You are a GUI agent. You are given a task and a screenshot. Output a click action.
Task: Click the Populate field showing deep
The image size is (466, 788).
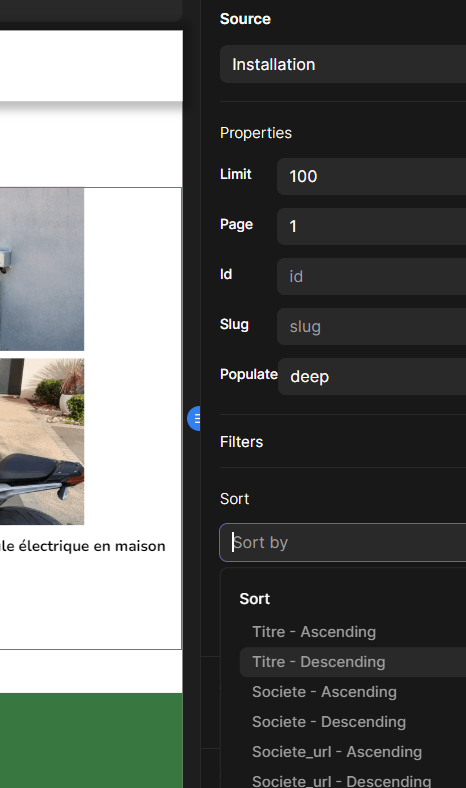pyautogui.click(x=372, y=376)
